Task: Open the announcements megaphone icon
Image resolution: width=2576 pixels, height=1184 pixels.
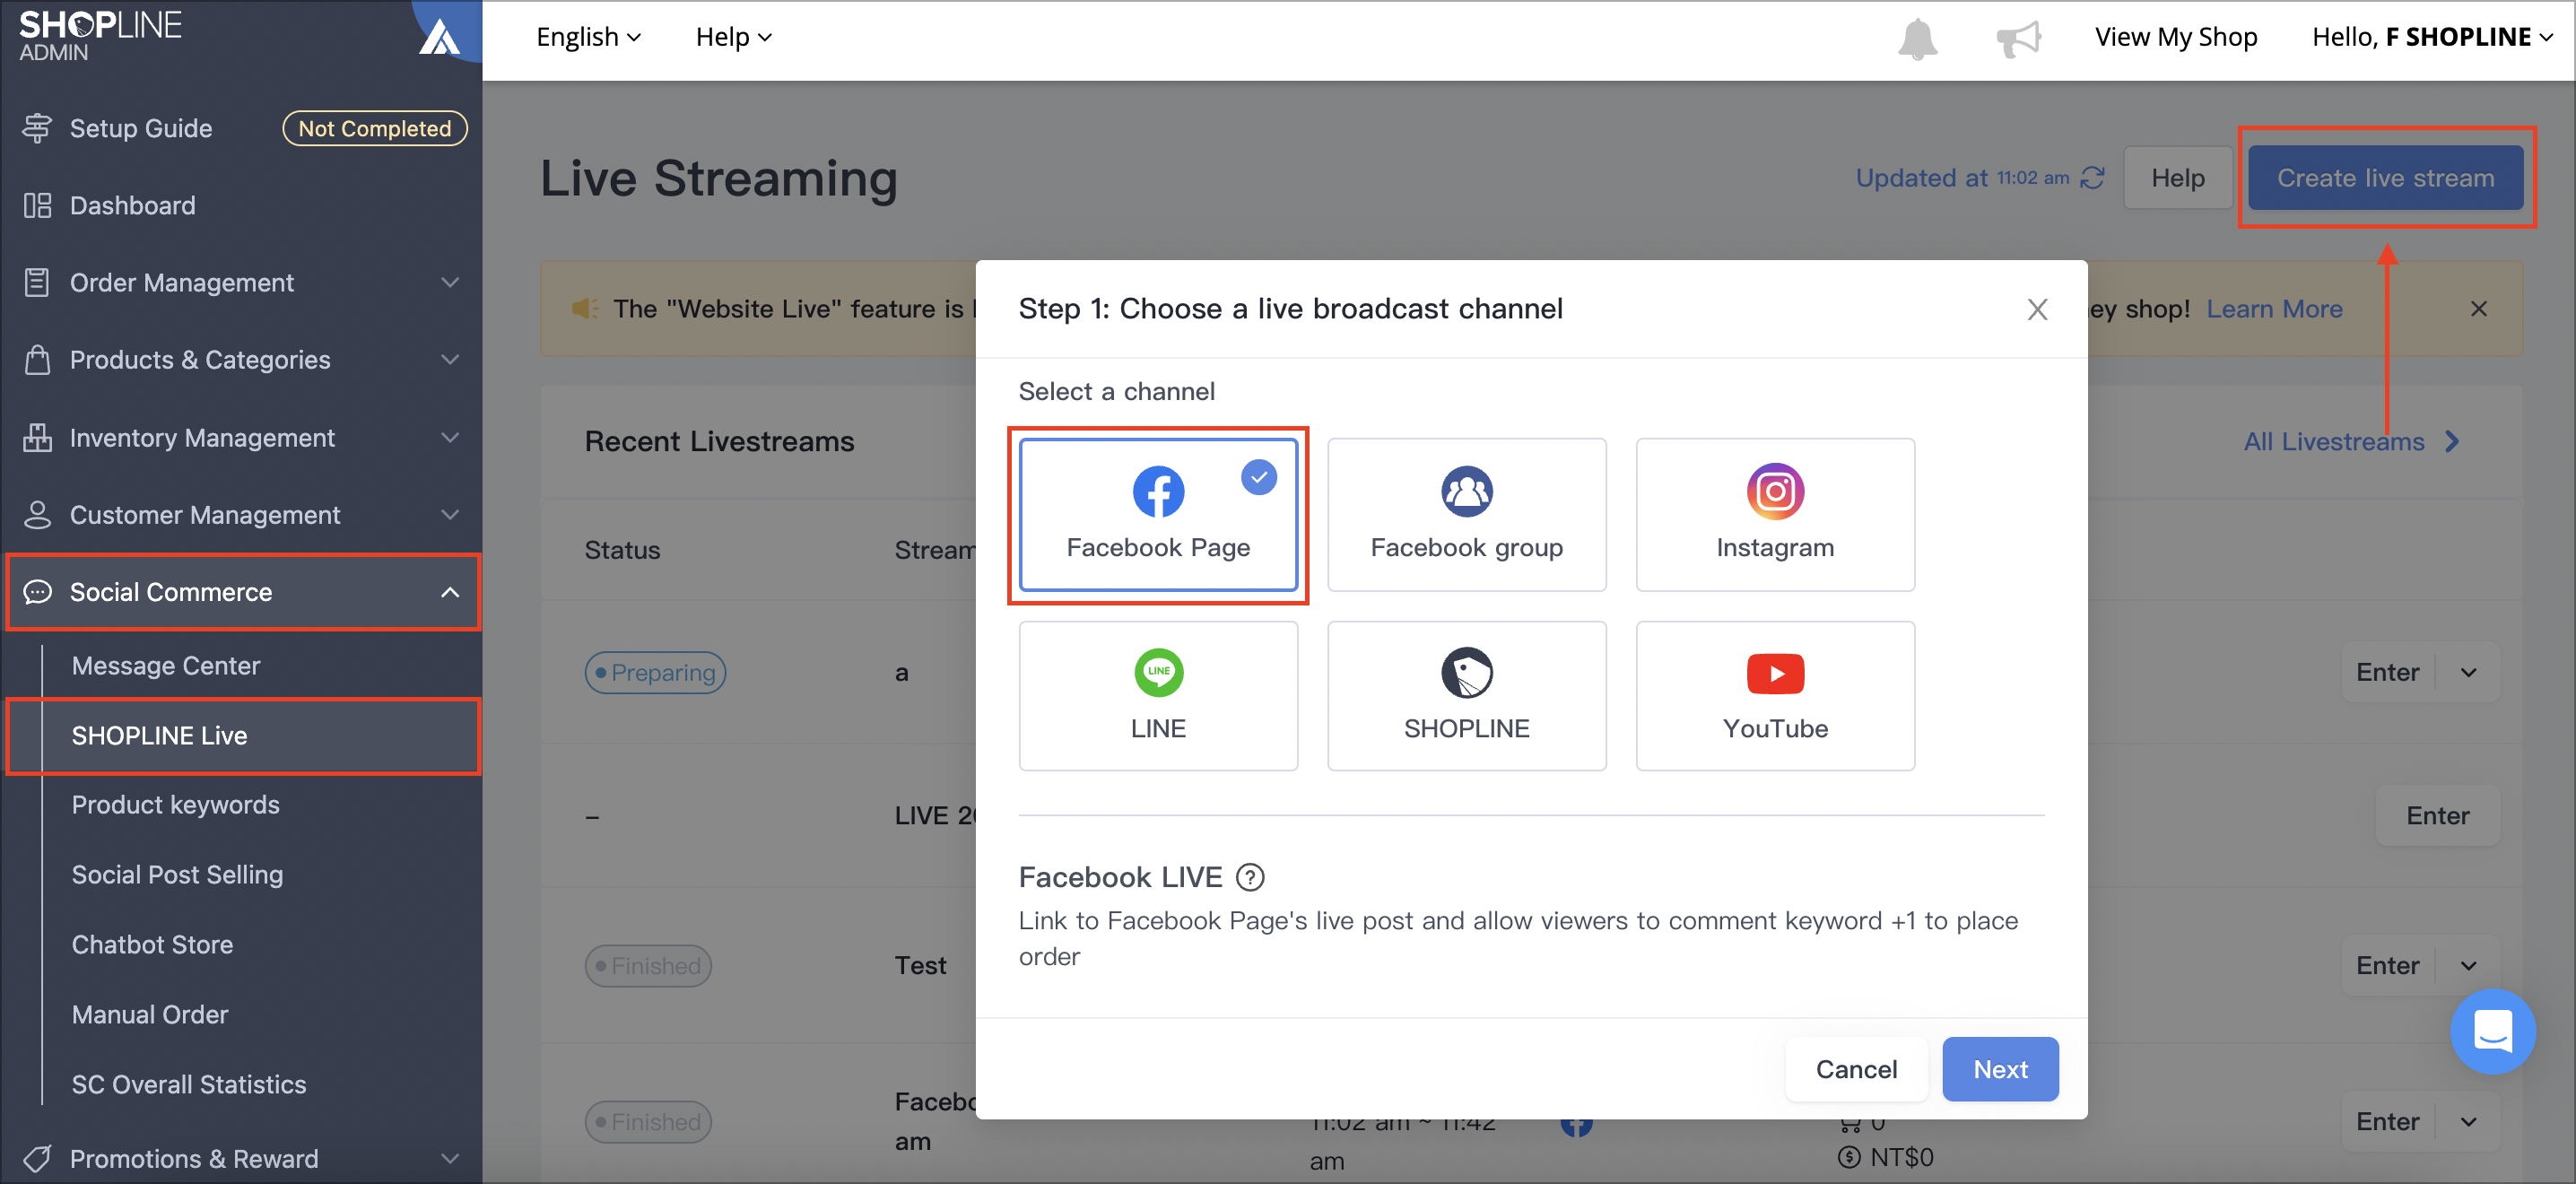Action: click(2018, 38)
